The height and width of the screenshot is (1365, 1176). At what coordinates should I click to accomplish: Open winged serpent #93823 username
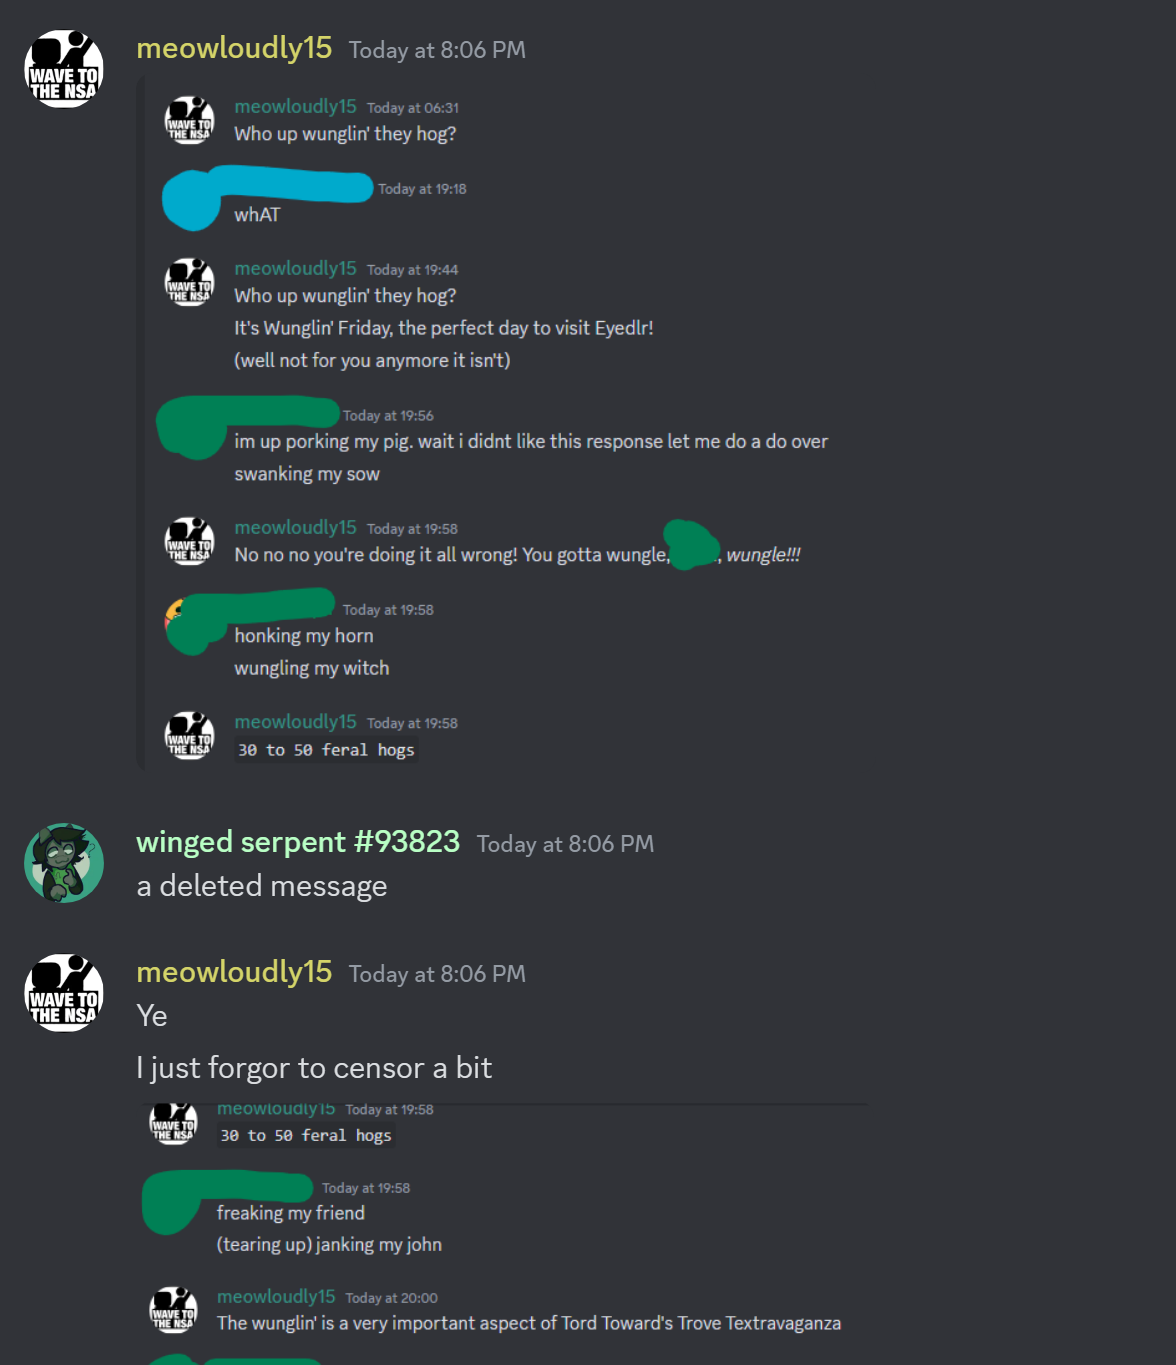point(298,842)
